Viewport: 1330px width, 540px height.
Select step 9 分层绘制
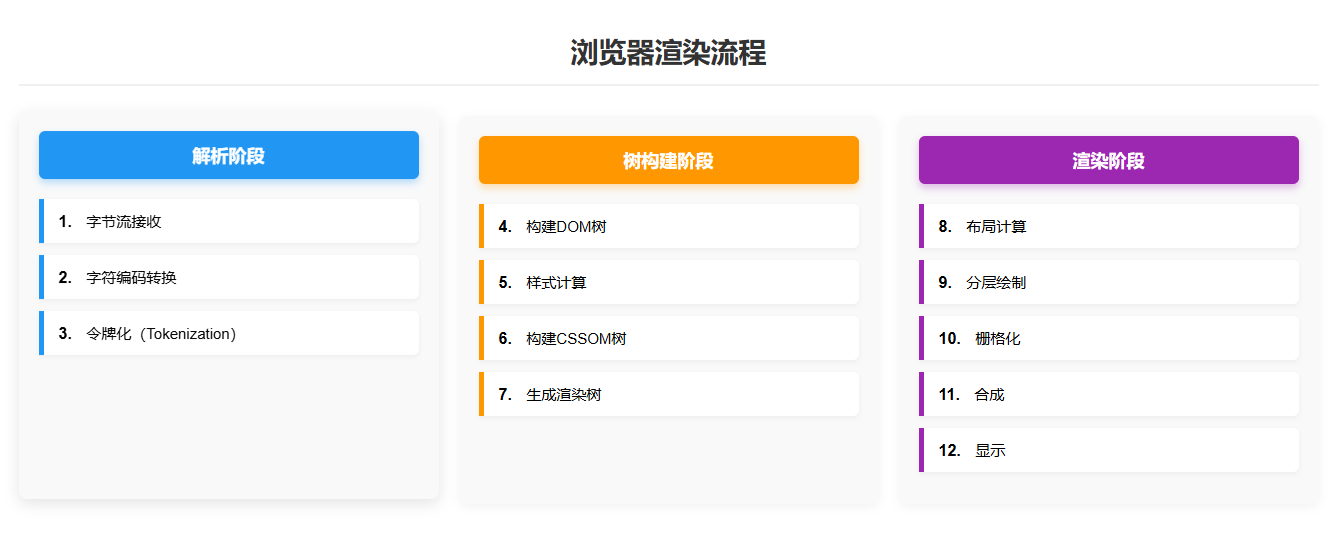(x=1109, y=282)
